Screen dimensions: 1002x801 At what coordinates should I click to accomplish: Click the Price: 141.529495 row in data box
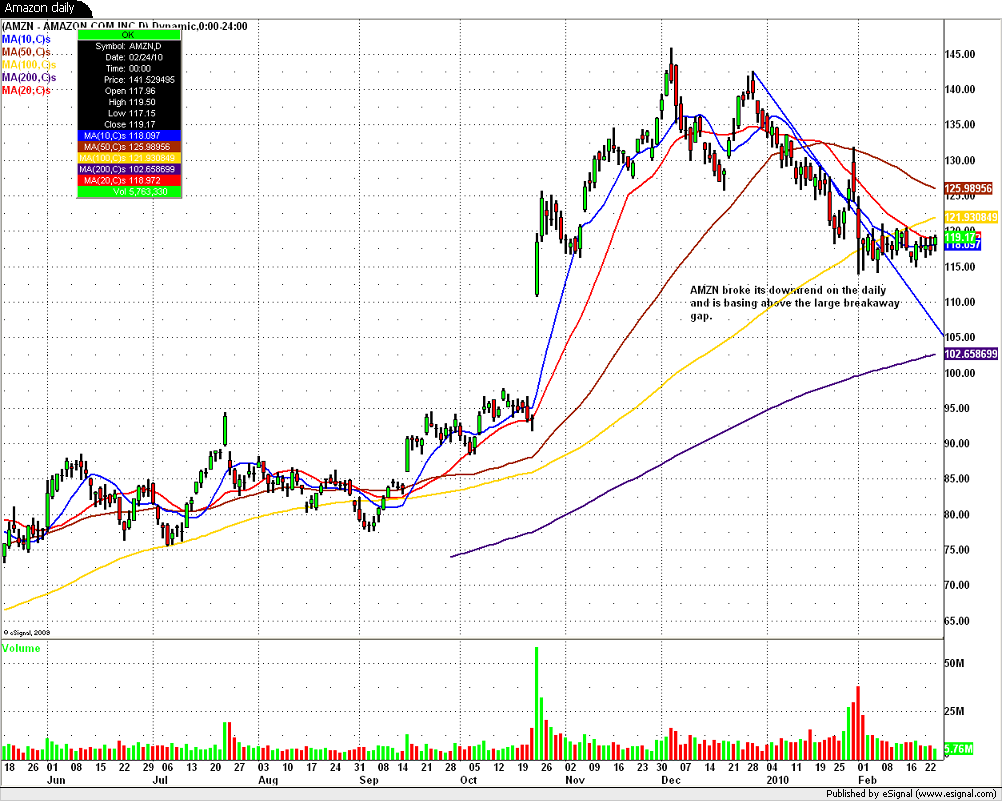(128, 80)
